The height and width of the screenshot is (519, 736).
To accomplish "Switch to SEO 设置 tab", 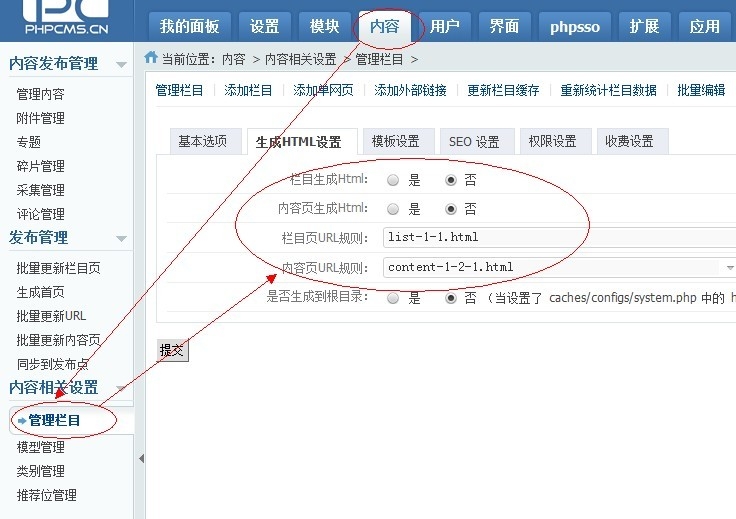I will point(477,141).
